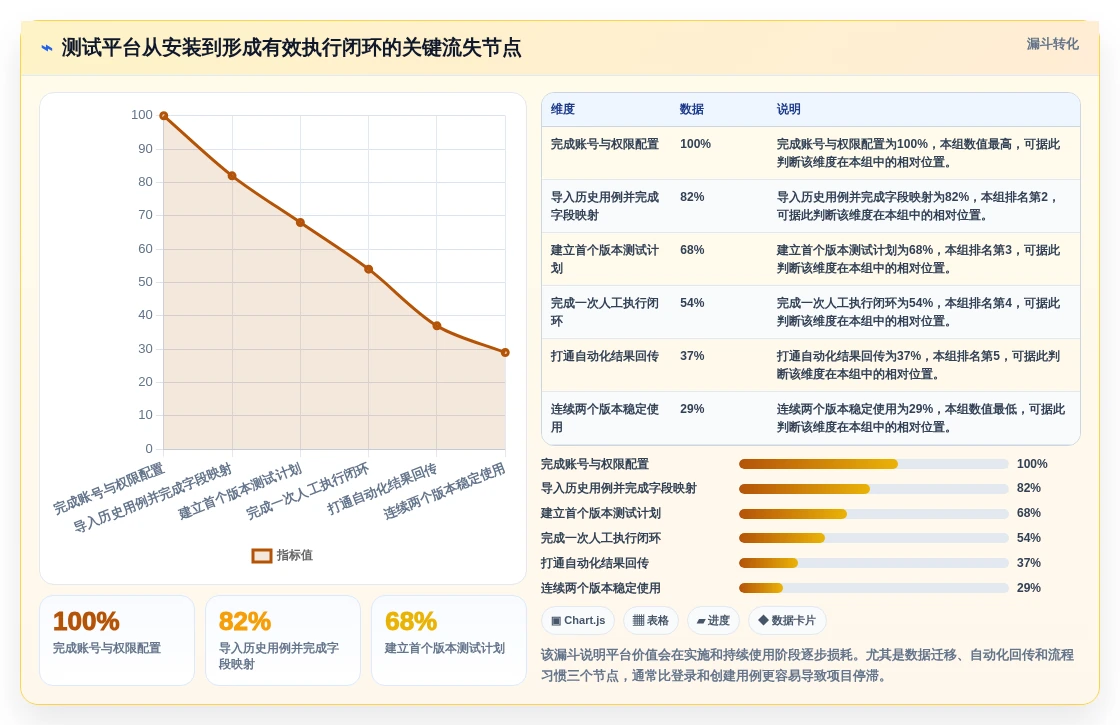Click description mentioning 本组排名第2
The width and height of the screenshot is (1120, 725).
(x=917, y=206)
